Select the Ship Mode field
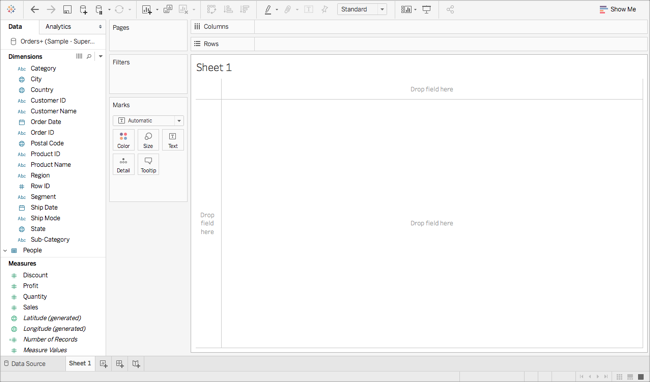Image resolution: width=650 pixels, height=382 pixels. (45, 218)
